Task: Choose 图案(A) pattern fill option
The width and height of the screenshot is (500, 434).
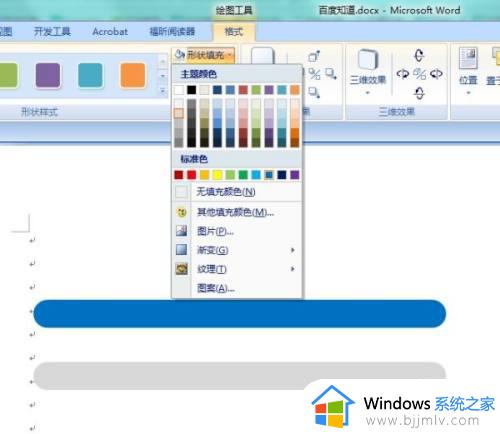Action: [237, 288]
